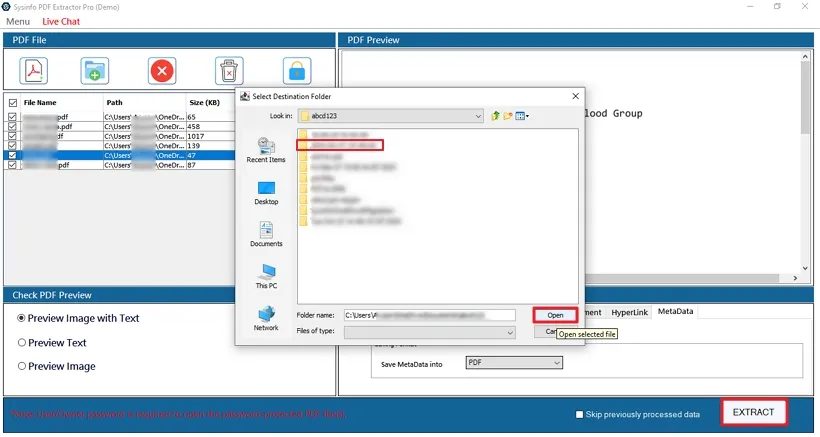
Task: Select Desktop in the dialog sidebar
Action: tap(266, 193)
